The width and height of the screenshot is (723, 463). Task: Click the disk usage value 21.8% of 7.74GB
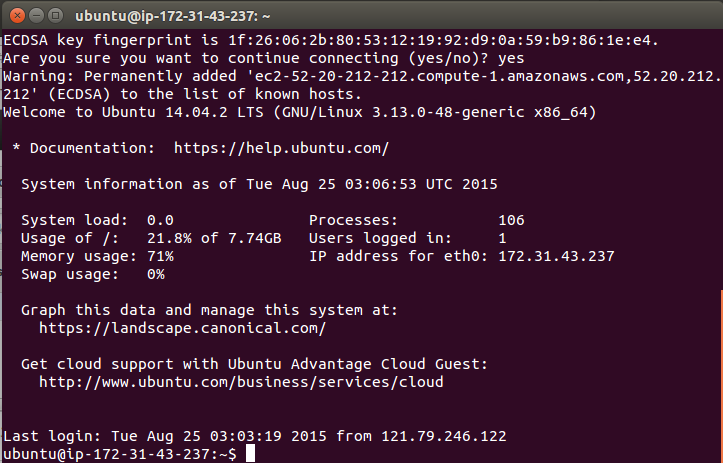(214, 238)
